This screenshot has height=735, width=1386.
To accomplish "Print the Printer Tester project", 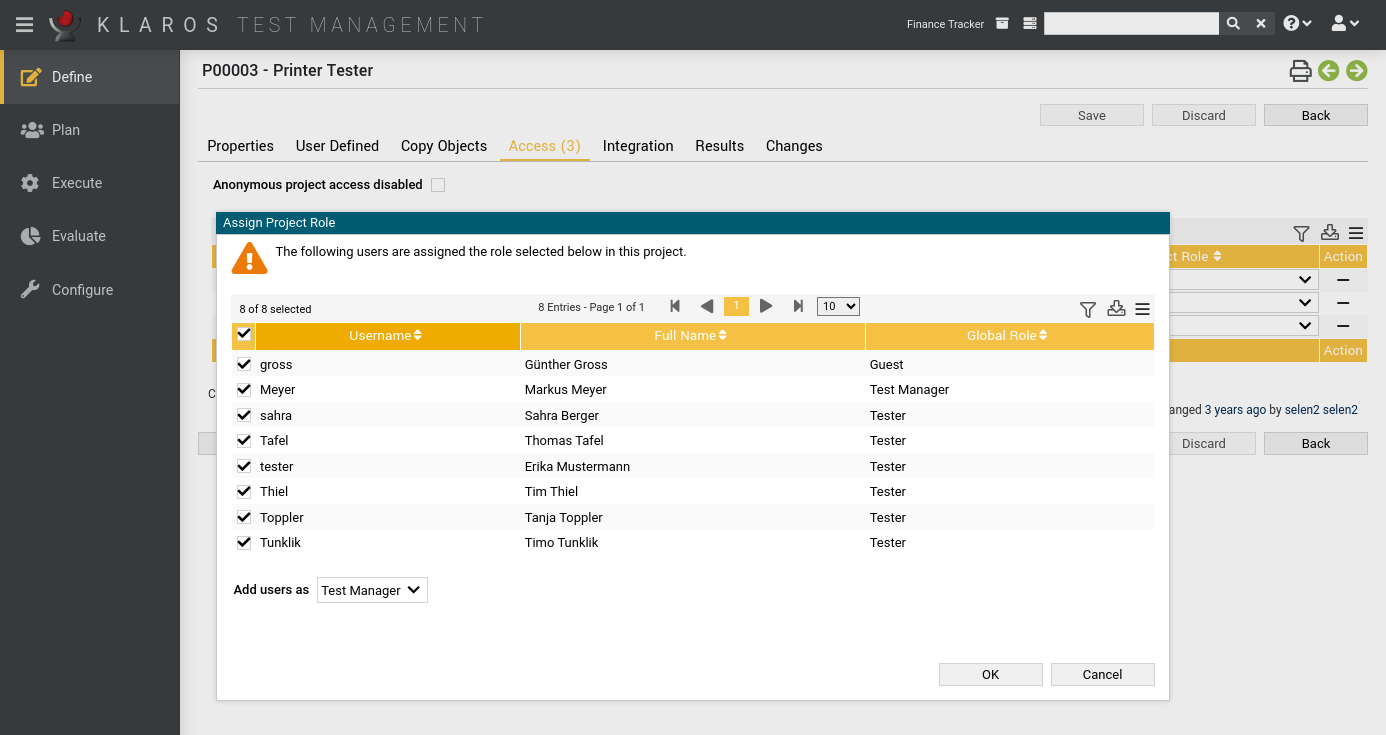I will pyautogui.click(x=1300, y=71).
